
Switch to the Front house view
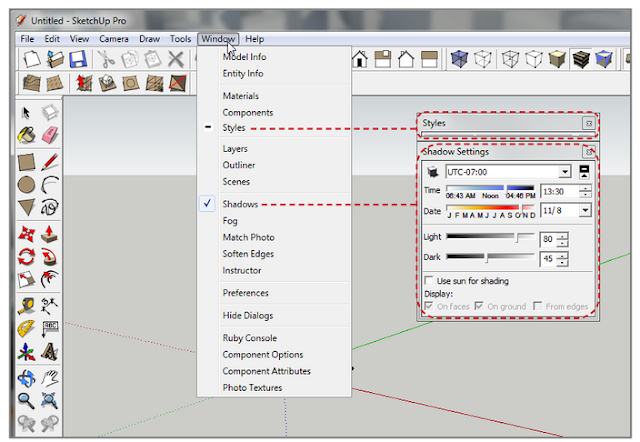[360, 59]
